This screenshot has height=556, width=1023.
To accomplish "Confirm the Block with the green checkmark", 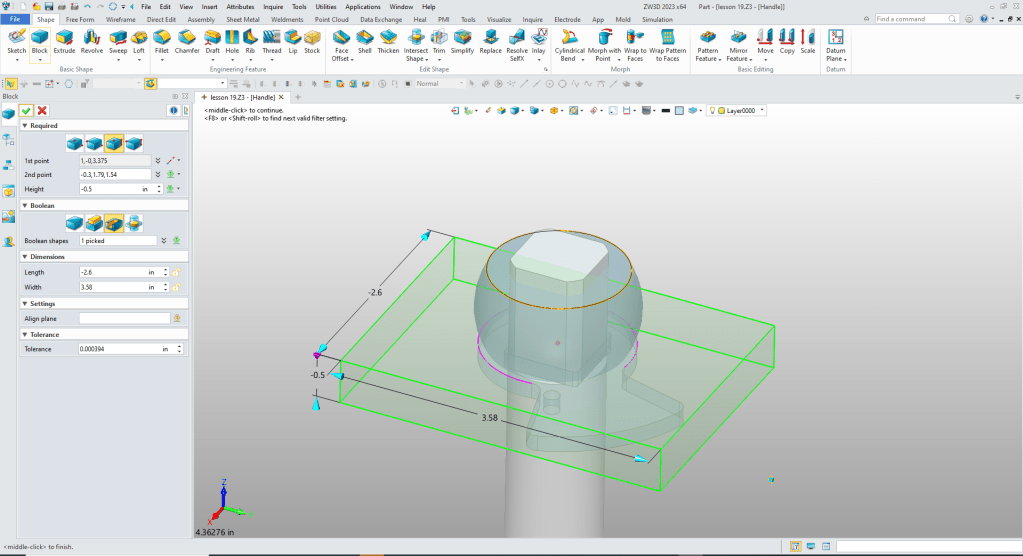I will 26,110.
